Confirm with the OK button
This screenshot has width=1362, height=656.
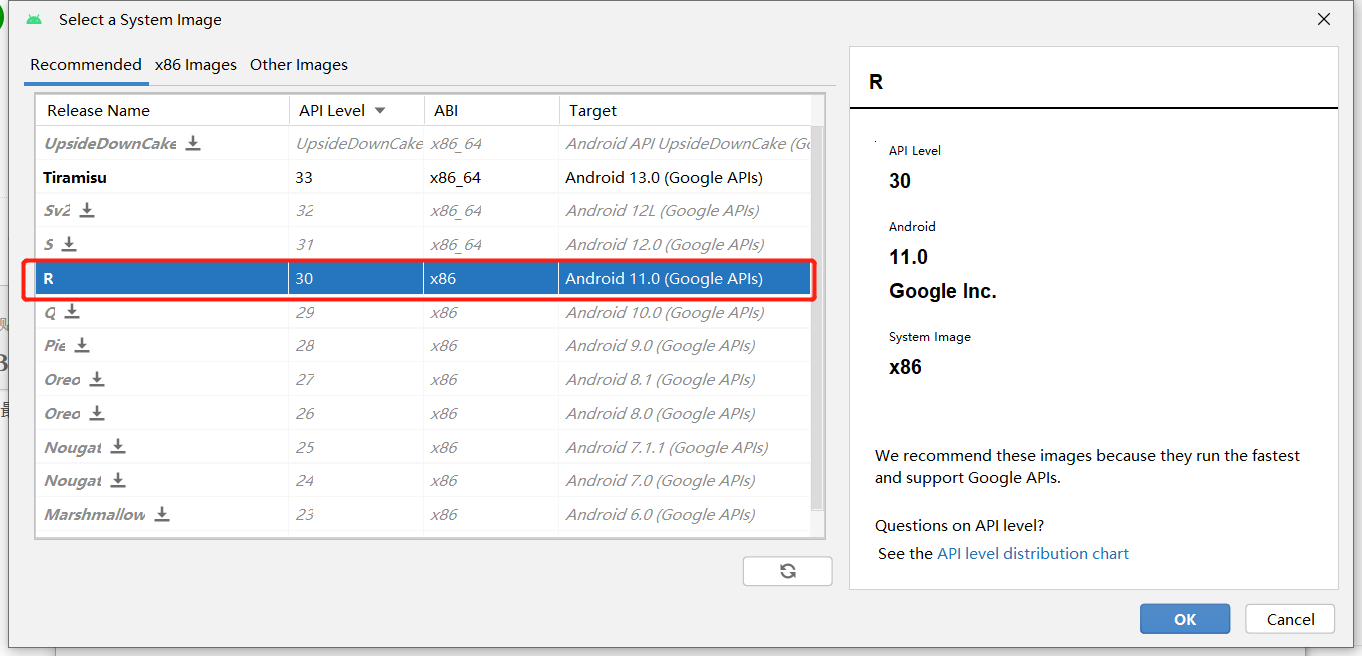tap(1185, 619)
